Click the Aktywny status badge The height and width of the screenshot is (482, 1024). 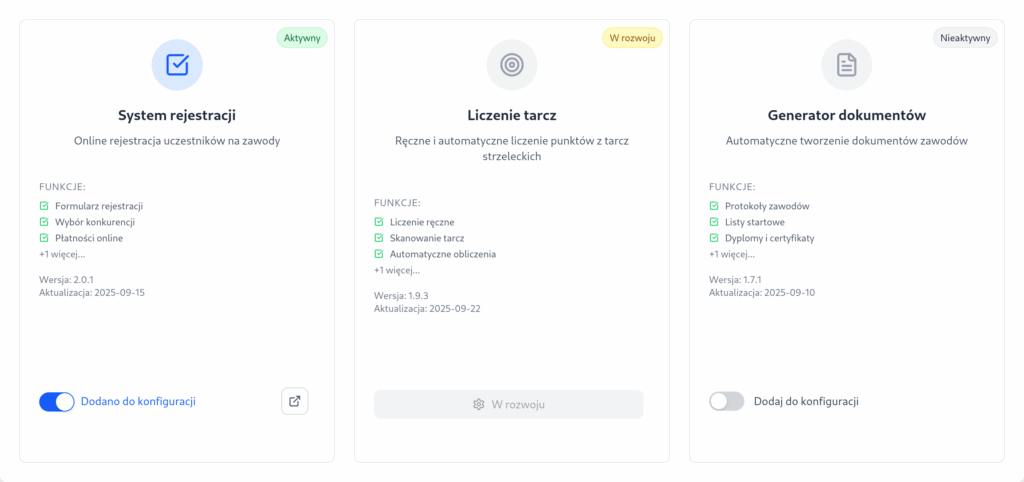pyautogui.click(x=301, y=37)
